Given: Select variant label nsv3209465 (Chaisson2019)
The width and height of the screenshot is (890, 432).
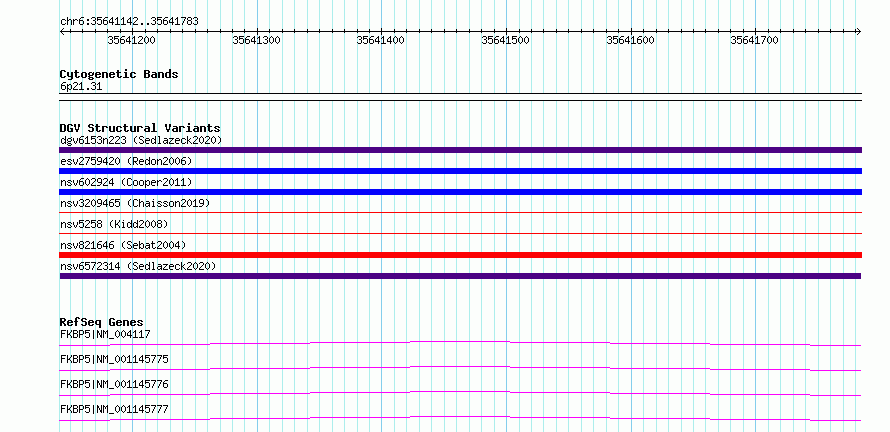Looking at the screenshot, I should click(135, 203).
